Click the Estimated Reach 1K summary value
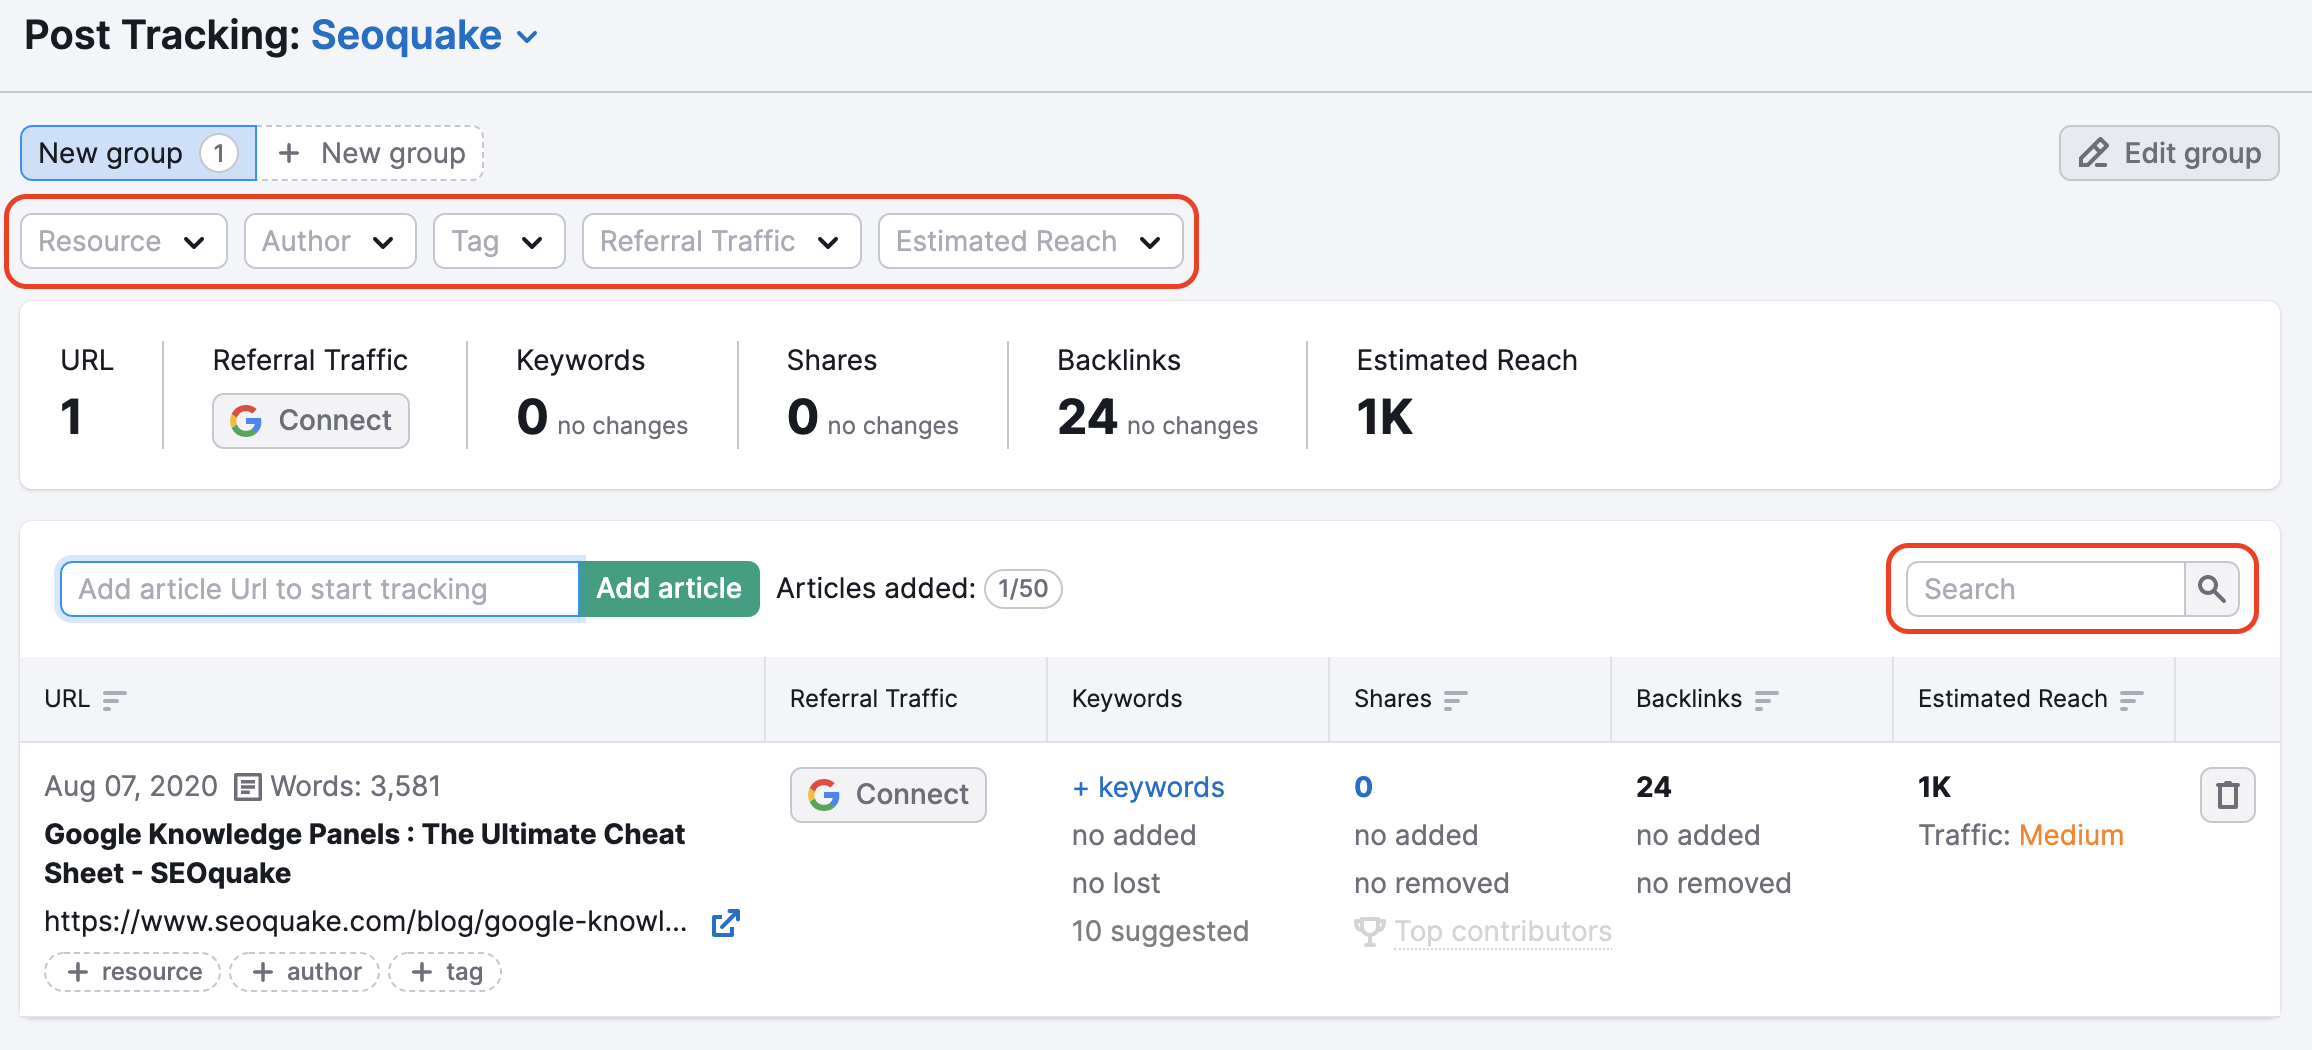 click(x=1384, y=417)
